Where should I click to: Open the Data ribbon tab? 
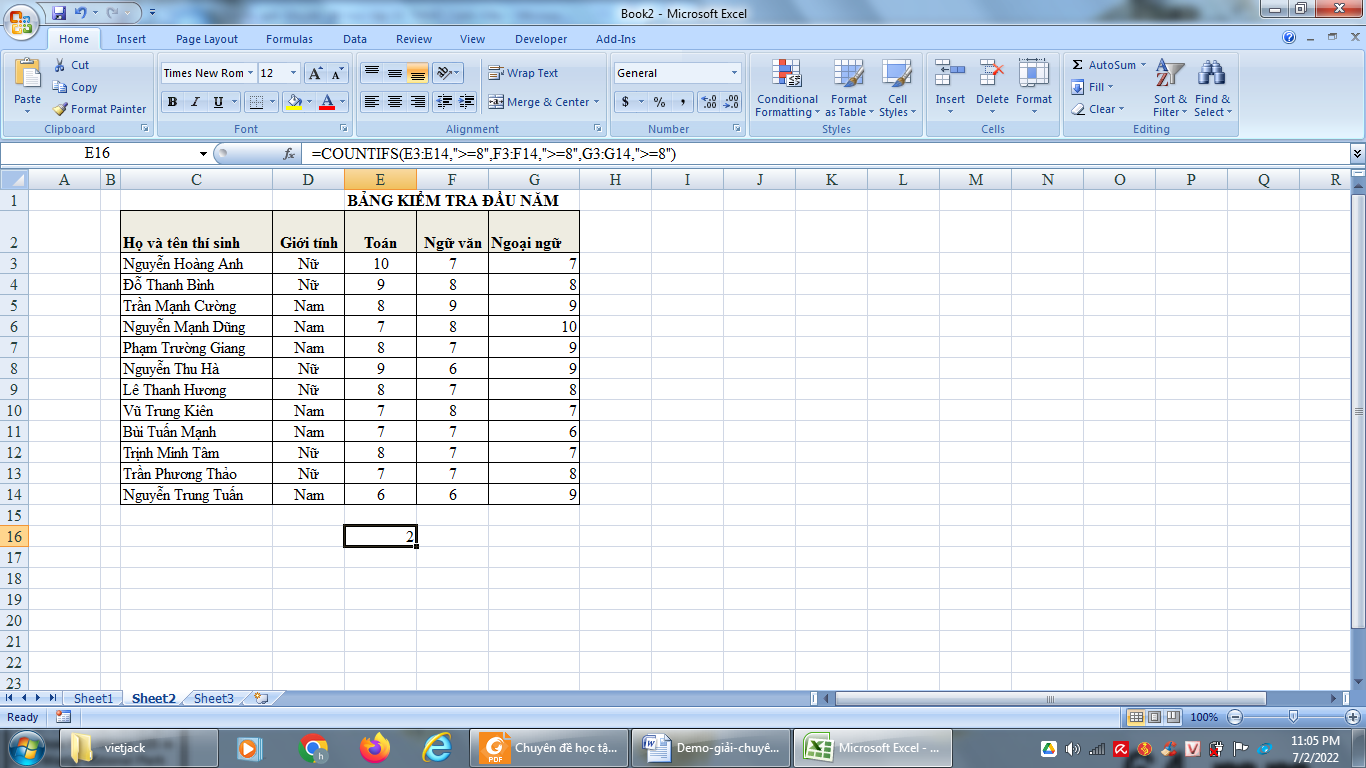click(x=355, y=39)
